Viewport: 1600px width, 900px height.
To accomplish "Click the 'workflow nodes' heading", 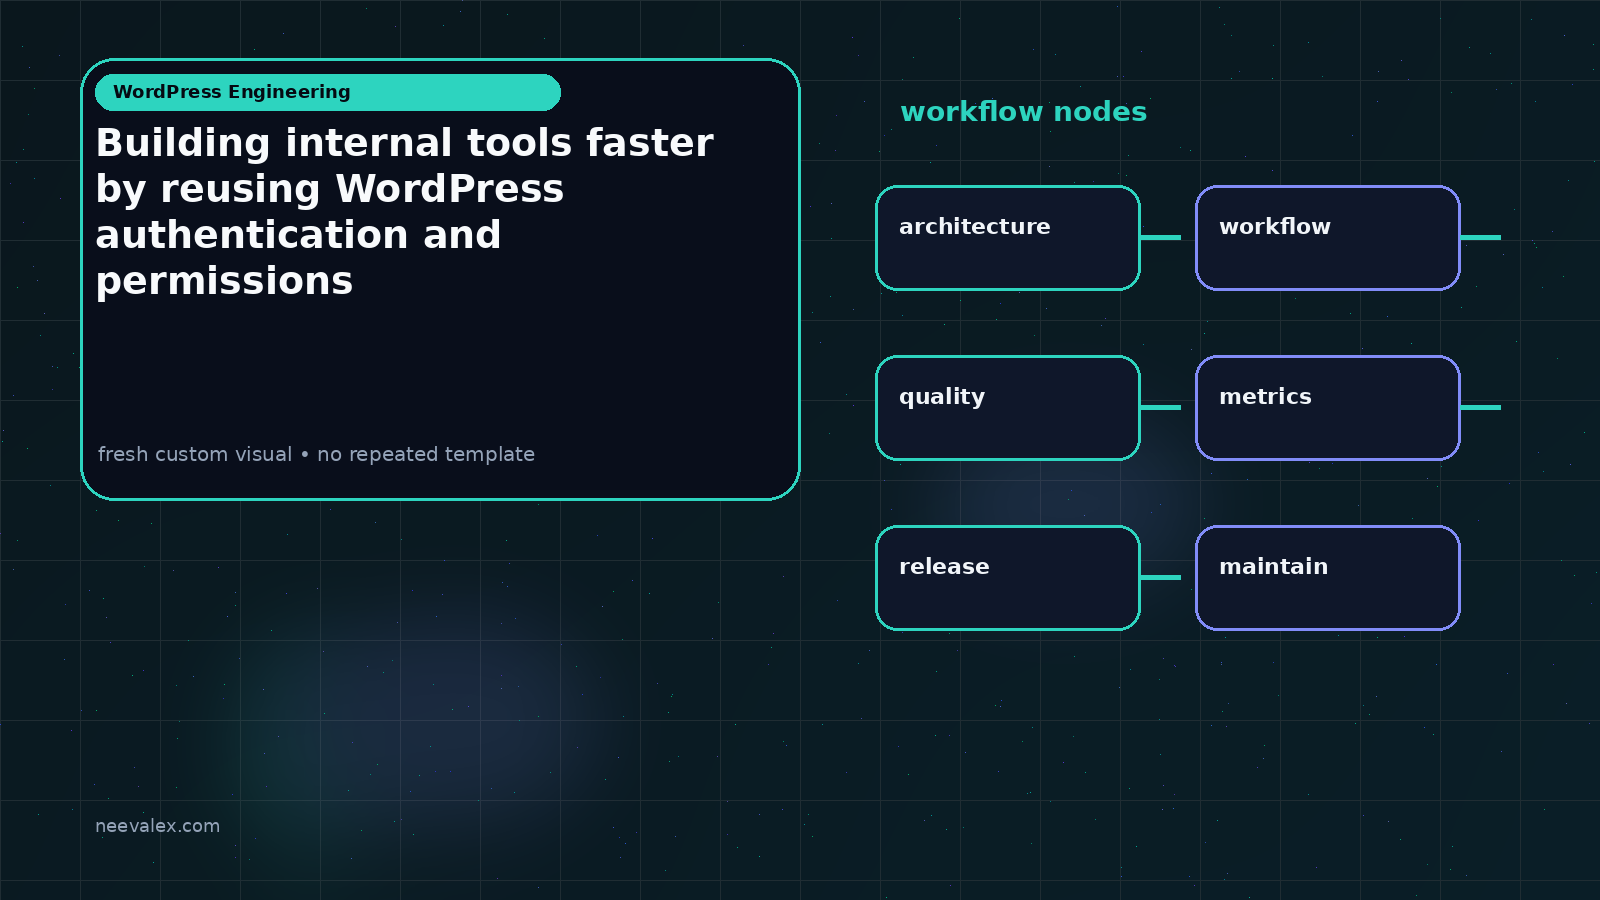I will point(1023,112).
